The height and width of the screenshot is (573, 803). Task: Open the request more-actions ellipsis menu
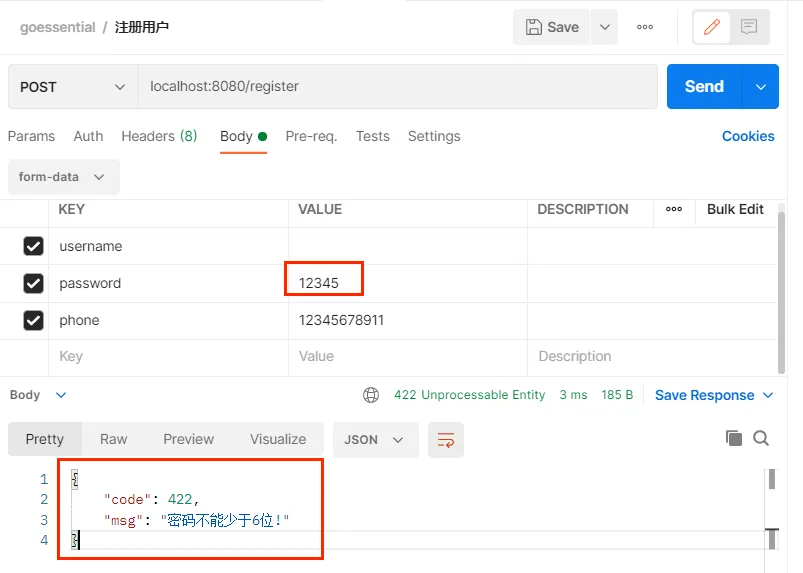645,27
